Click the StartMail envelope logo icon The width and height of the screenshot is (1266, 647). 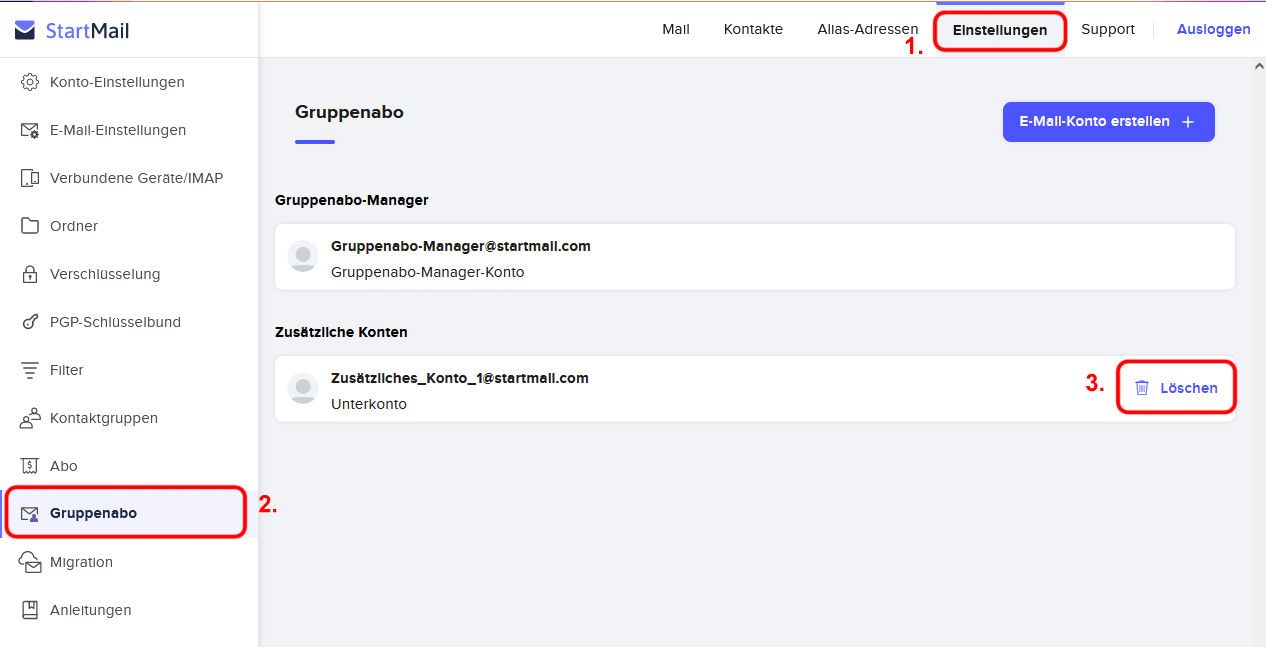point(25,31)
